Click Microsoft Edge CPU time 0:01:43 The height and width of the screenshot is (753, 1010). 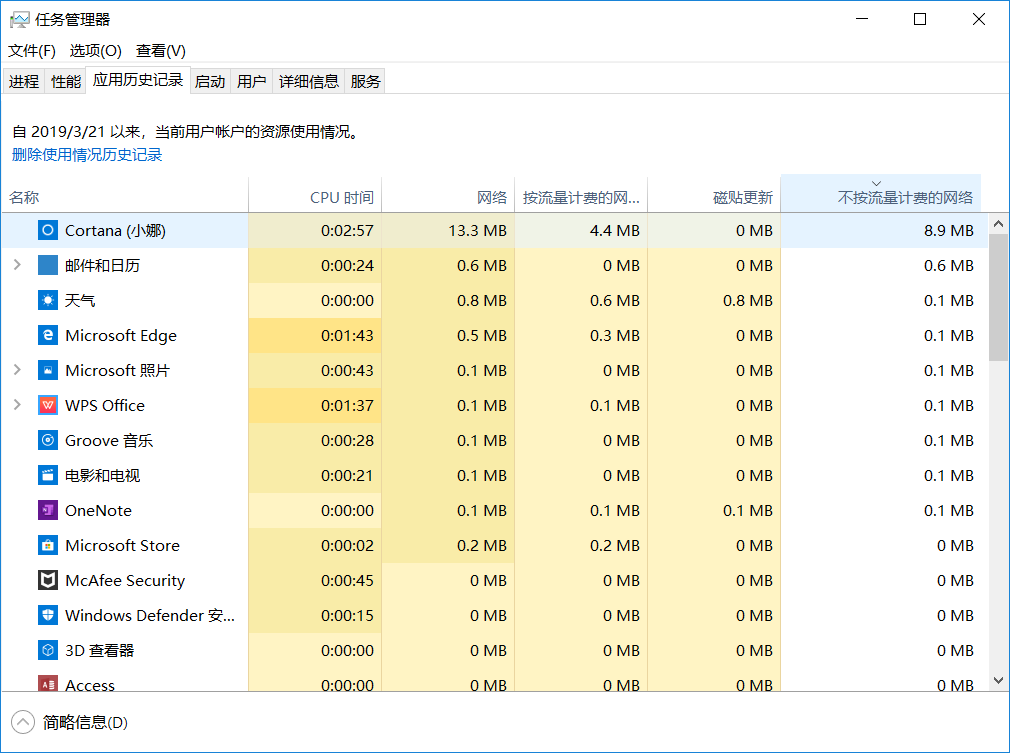(347, 336)
